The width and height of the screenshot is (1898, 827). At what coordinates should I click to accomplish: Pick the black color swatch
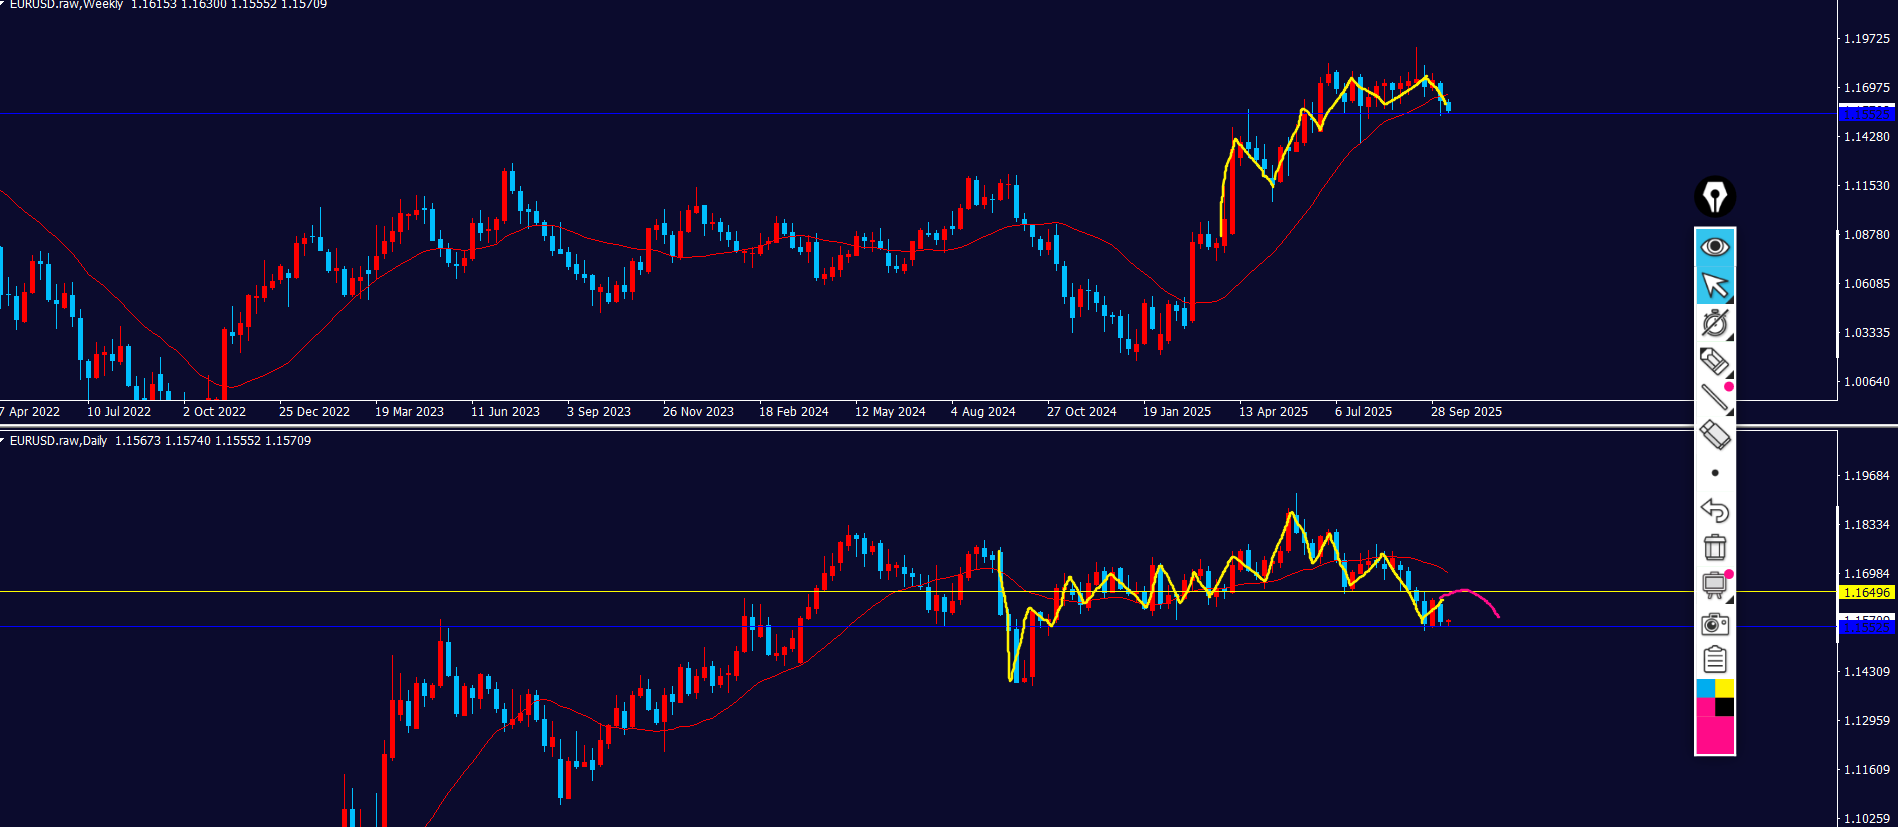tap(1725, 707)
